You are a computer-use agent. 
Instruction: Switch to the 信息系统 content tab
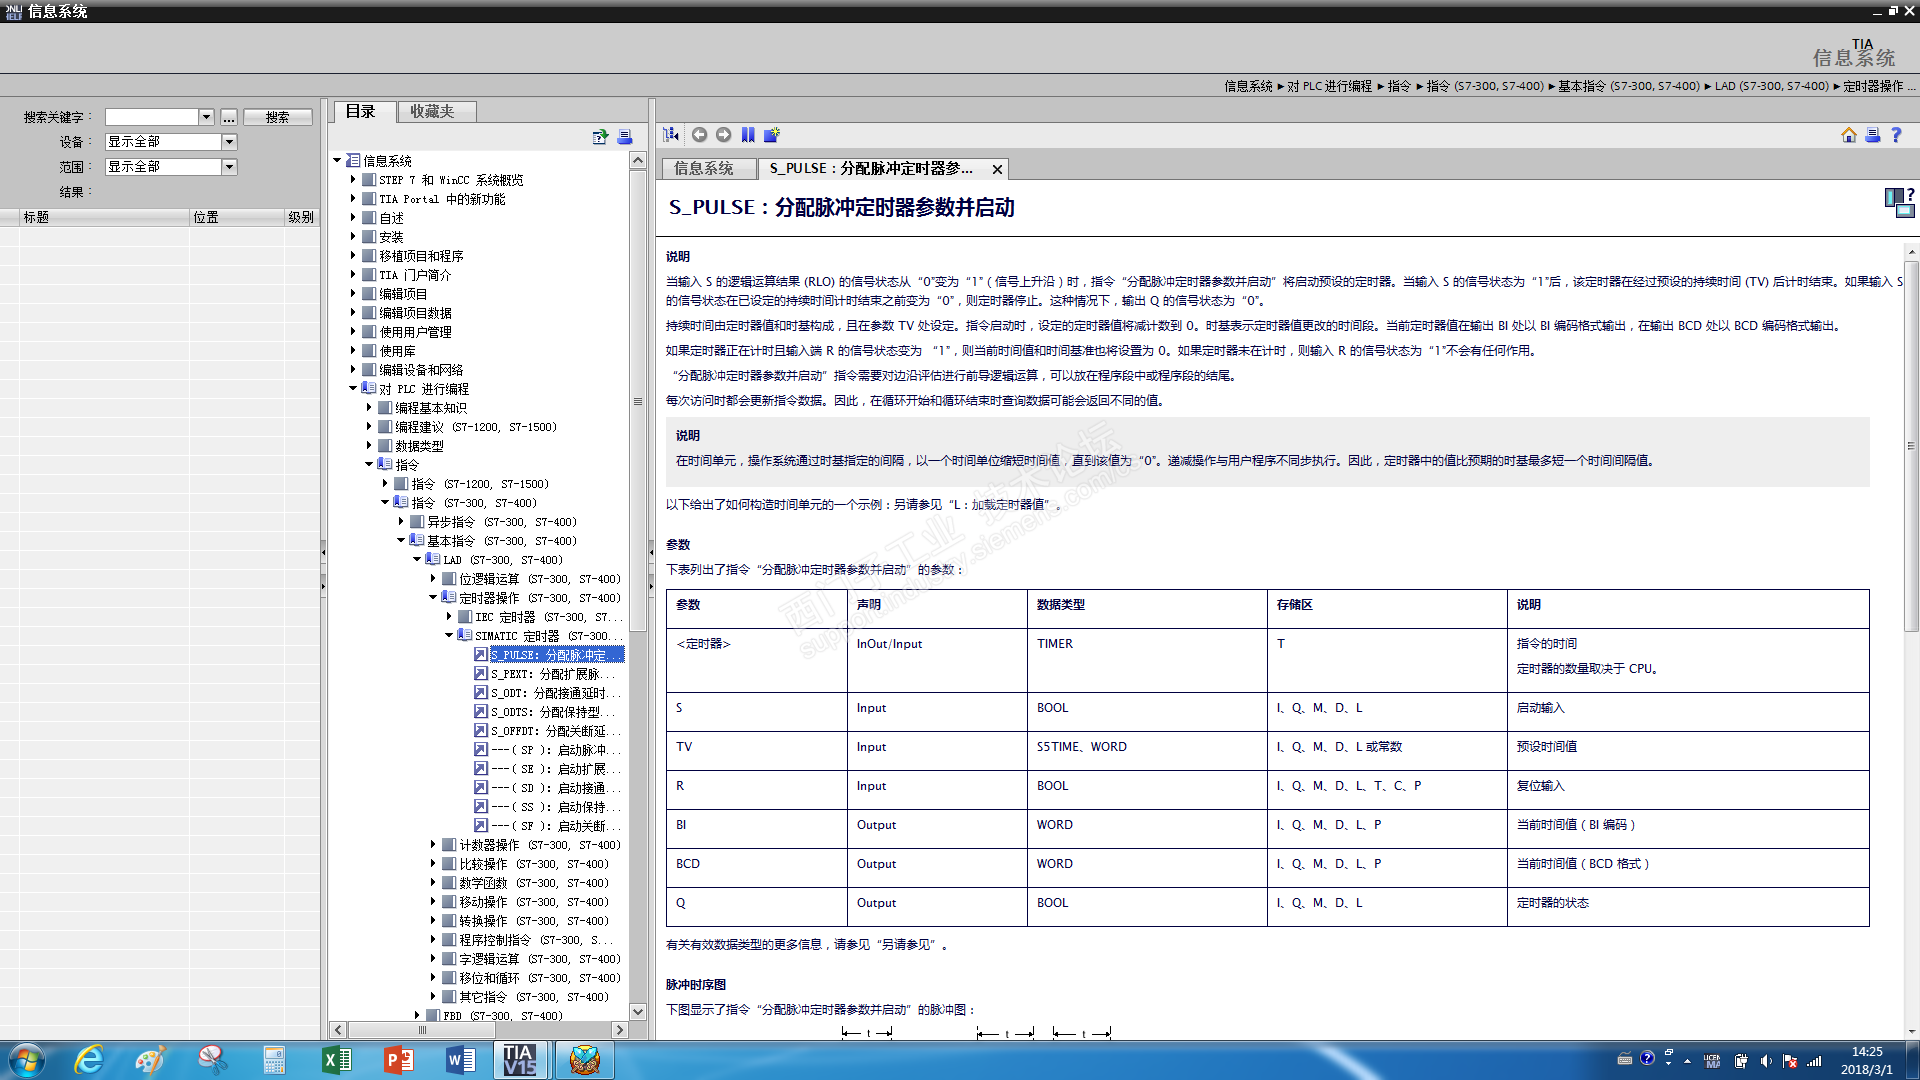[x=704, y=169]
